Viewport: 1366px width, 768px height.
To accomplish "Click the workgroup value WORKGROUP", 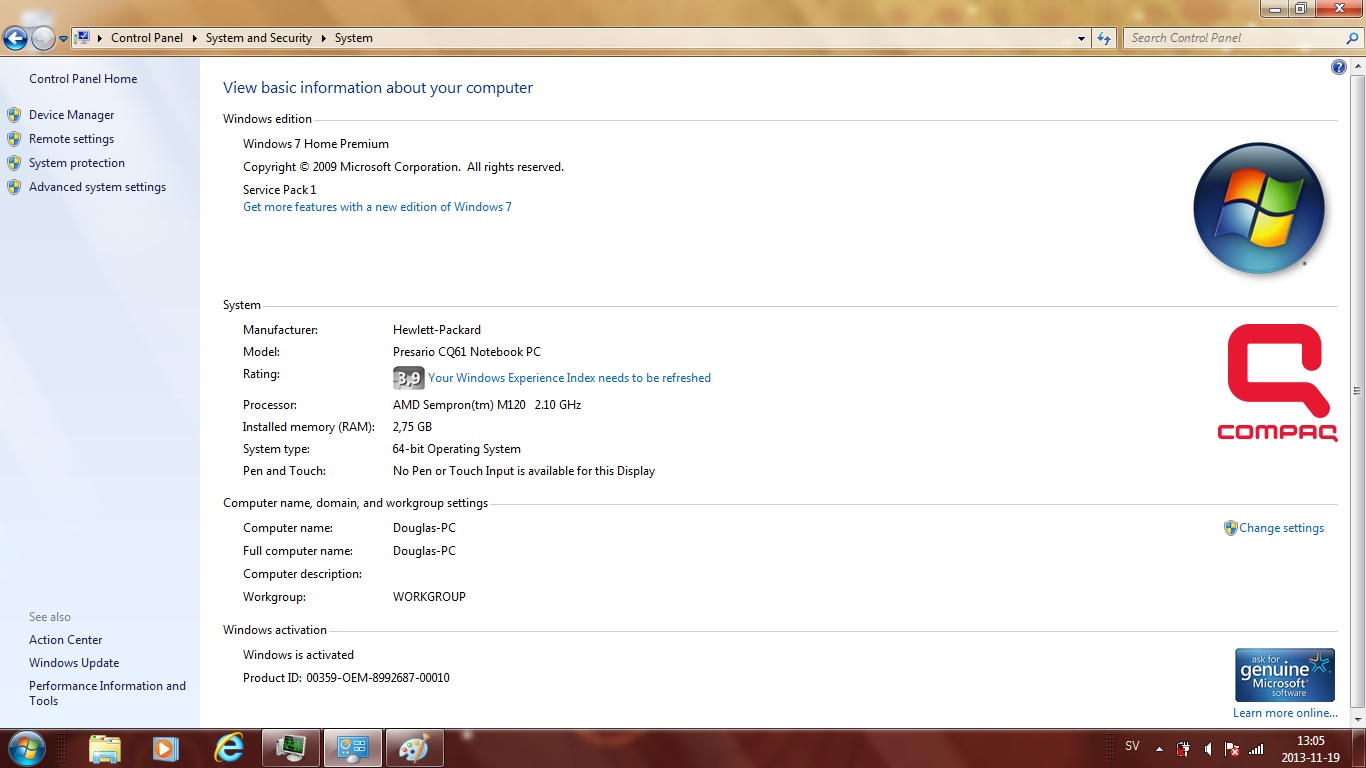I will pos(429,597).
